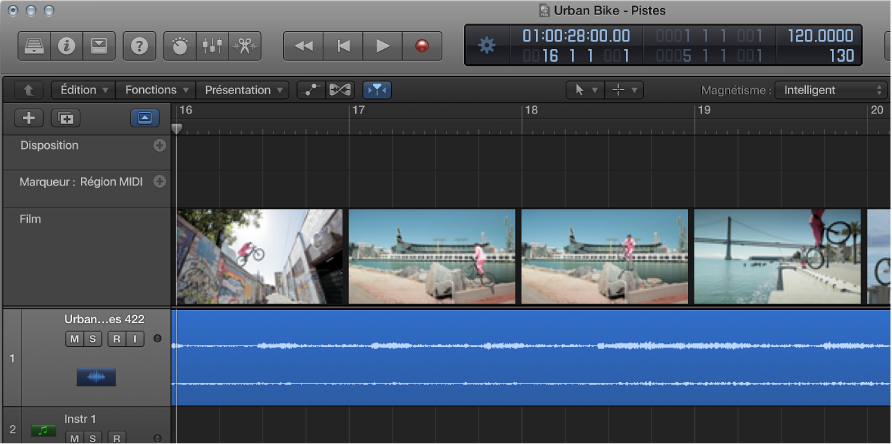892x444 pixels.
Task: Open the pointer tool selection dropdown
Action: click(x=584, y=90)
